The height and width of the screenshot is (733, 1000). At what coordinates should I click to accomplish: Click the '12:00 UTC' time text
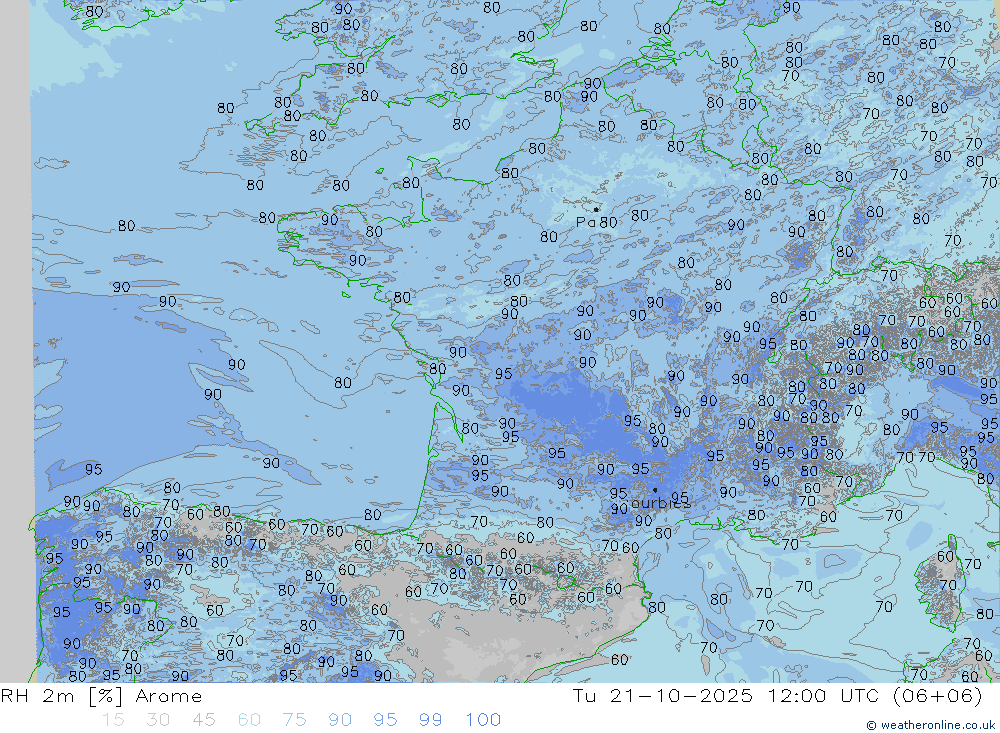click(x=823, y=695)
